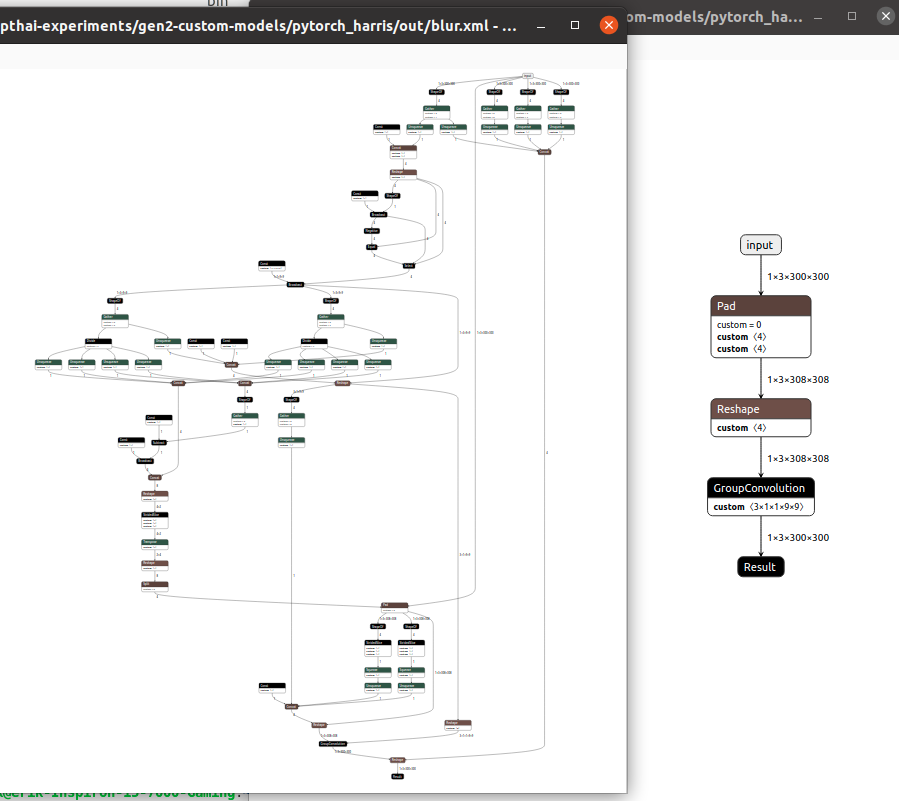
Task: Click the Pad node header in the right graph
Action: click(761, 306)
